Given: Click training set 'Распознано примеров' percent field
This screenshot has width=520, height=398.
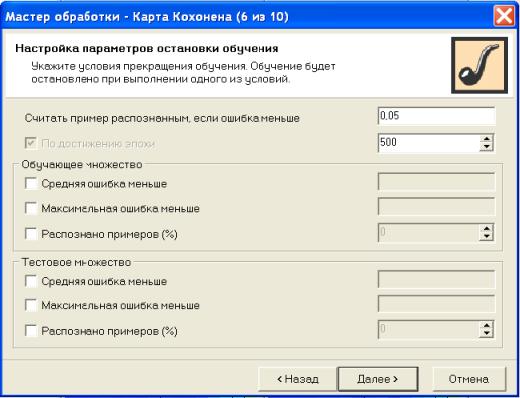Looking at the screenshot, I should 429,232.
